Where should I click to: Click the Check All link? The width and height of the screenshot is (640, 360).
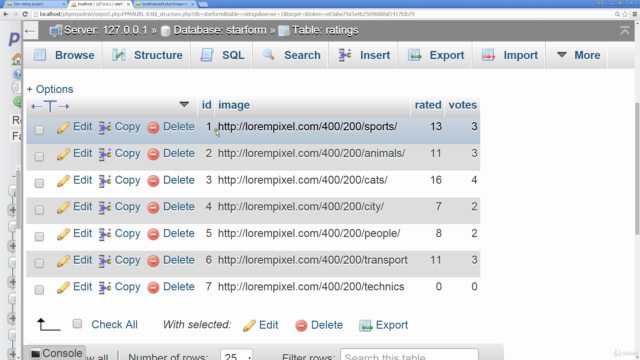point(114,324)
